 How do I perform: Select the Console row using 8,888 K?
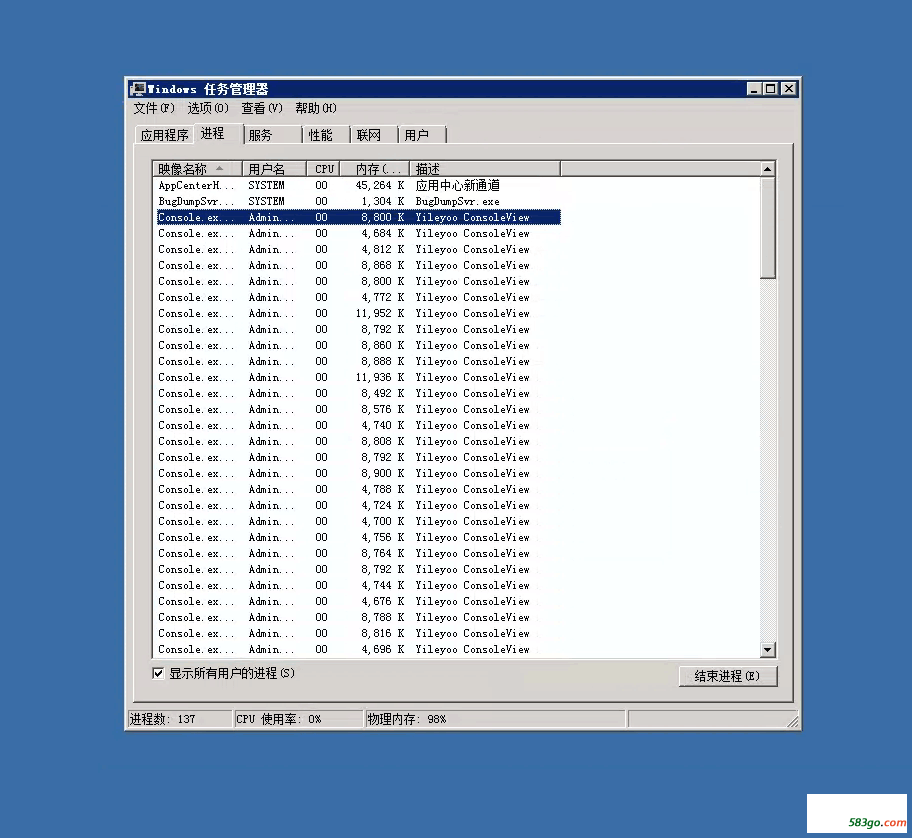pyautogui.click(x=359, y=361)
